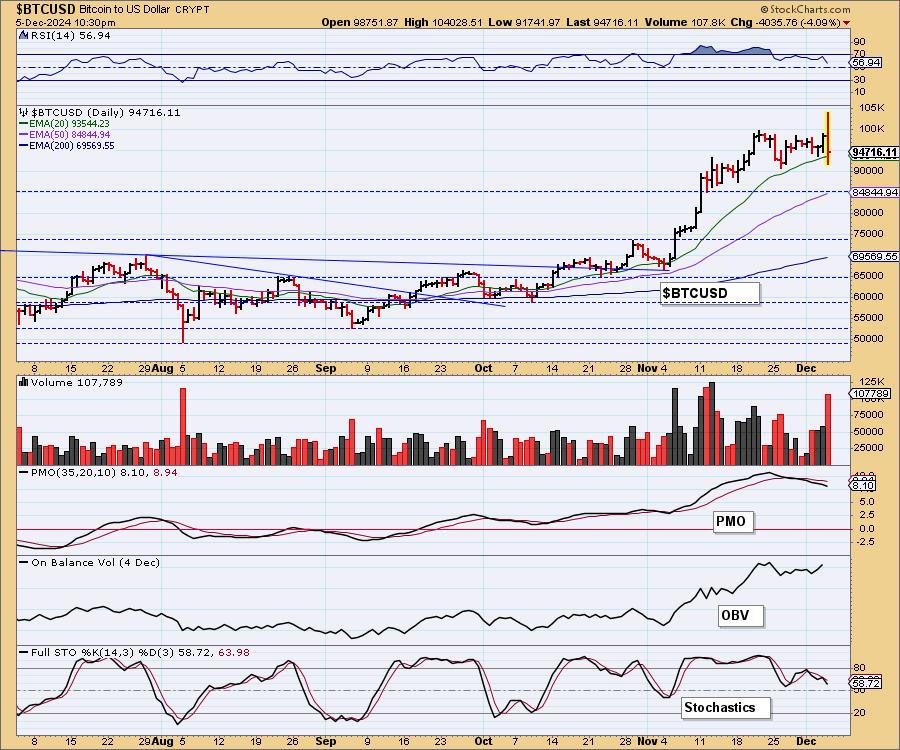Viewport: 900px width, 750px height.
Task: Click the PMO(35,20,10) 8.10, 8.94 legend text
Action: coord(104,472)
